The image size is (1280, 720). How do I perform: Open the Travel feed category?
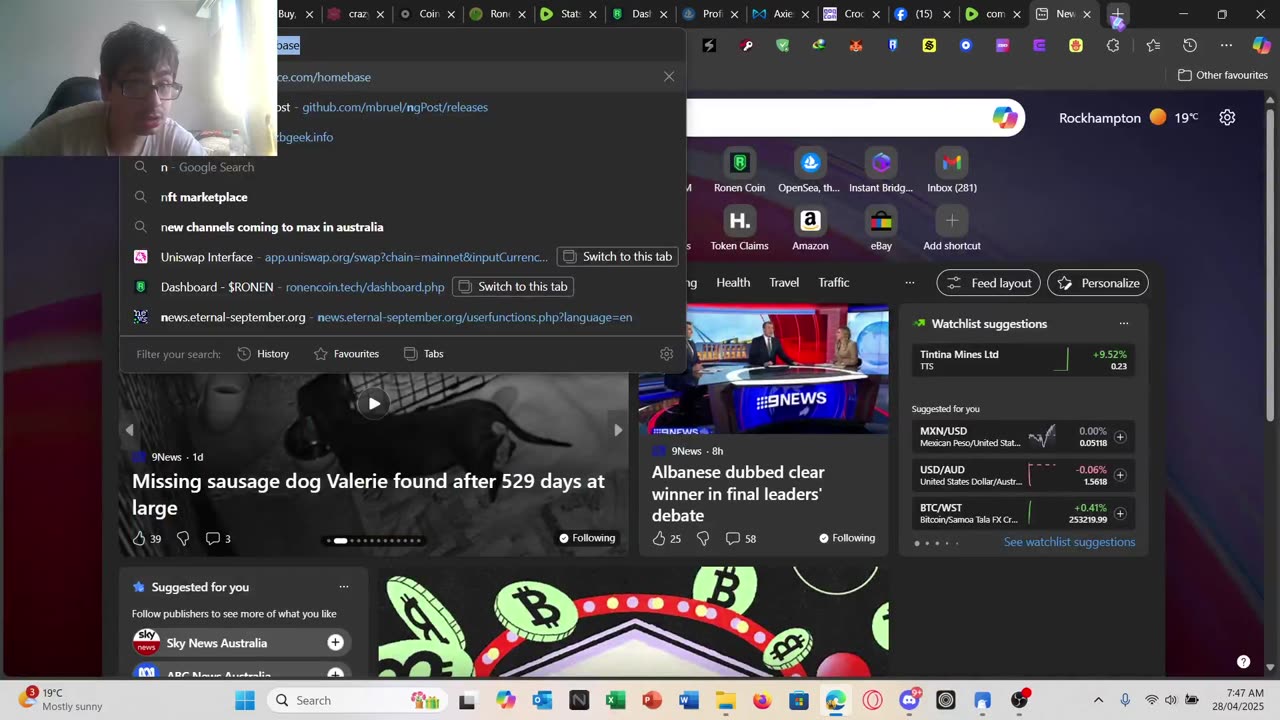(x=784, y=283)
